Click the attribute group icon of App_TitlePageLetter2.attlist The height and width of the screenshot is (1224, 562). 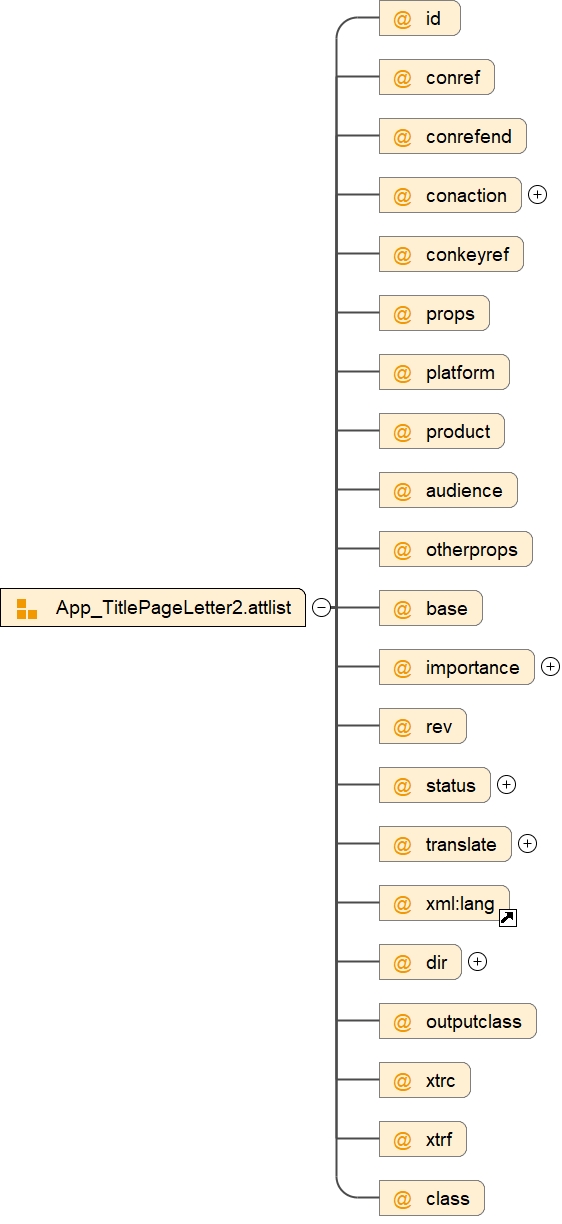(x=27, y=608)
